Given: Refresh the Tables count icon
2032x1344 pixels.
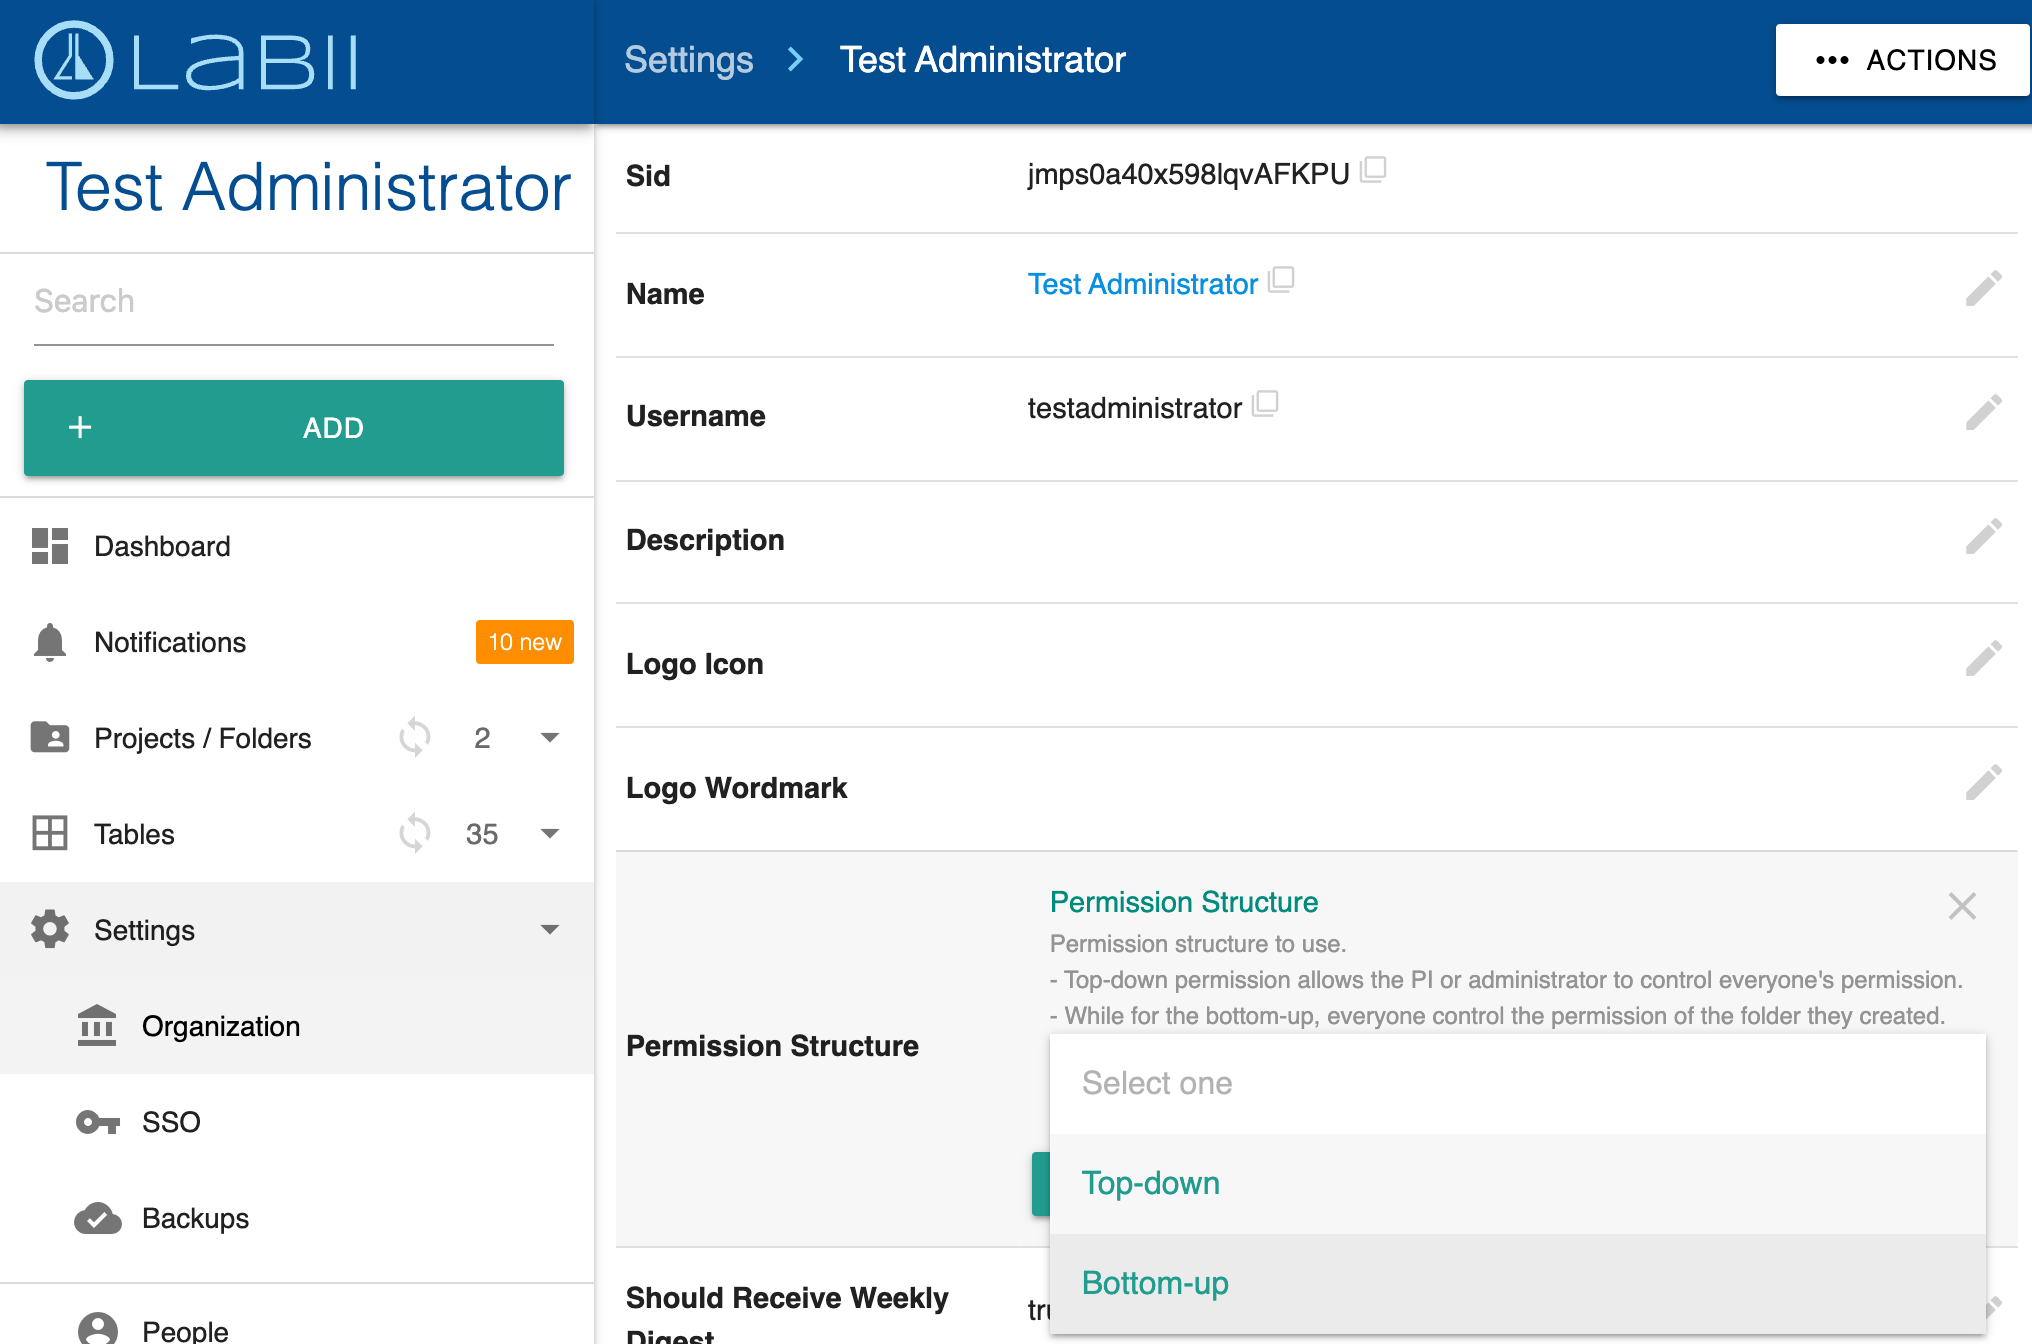Looking at the screenshot, I should click(x=414, y=833).
